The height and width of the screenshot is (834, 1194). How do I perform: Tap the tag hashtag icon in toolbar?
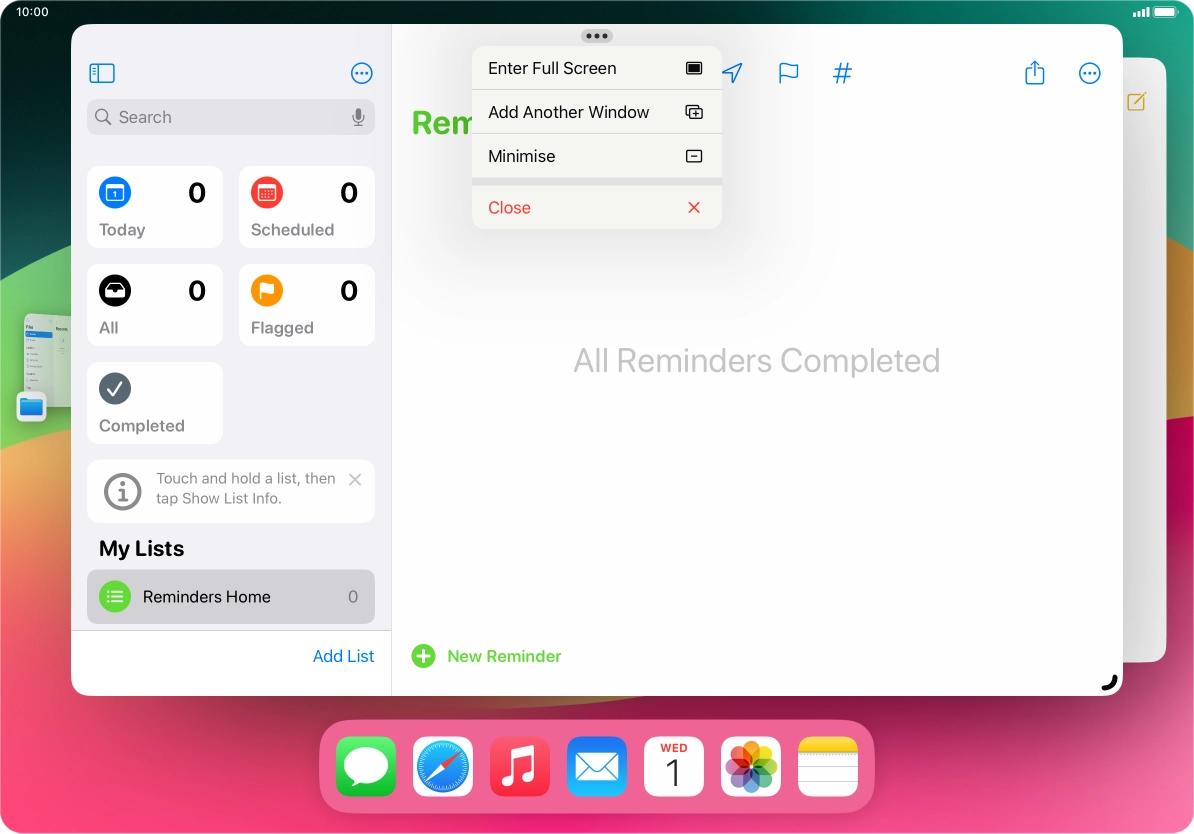(842, 73)
